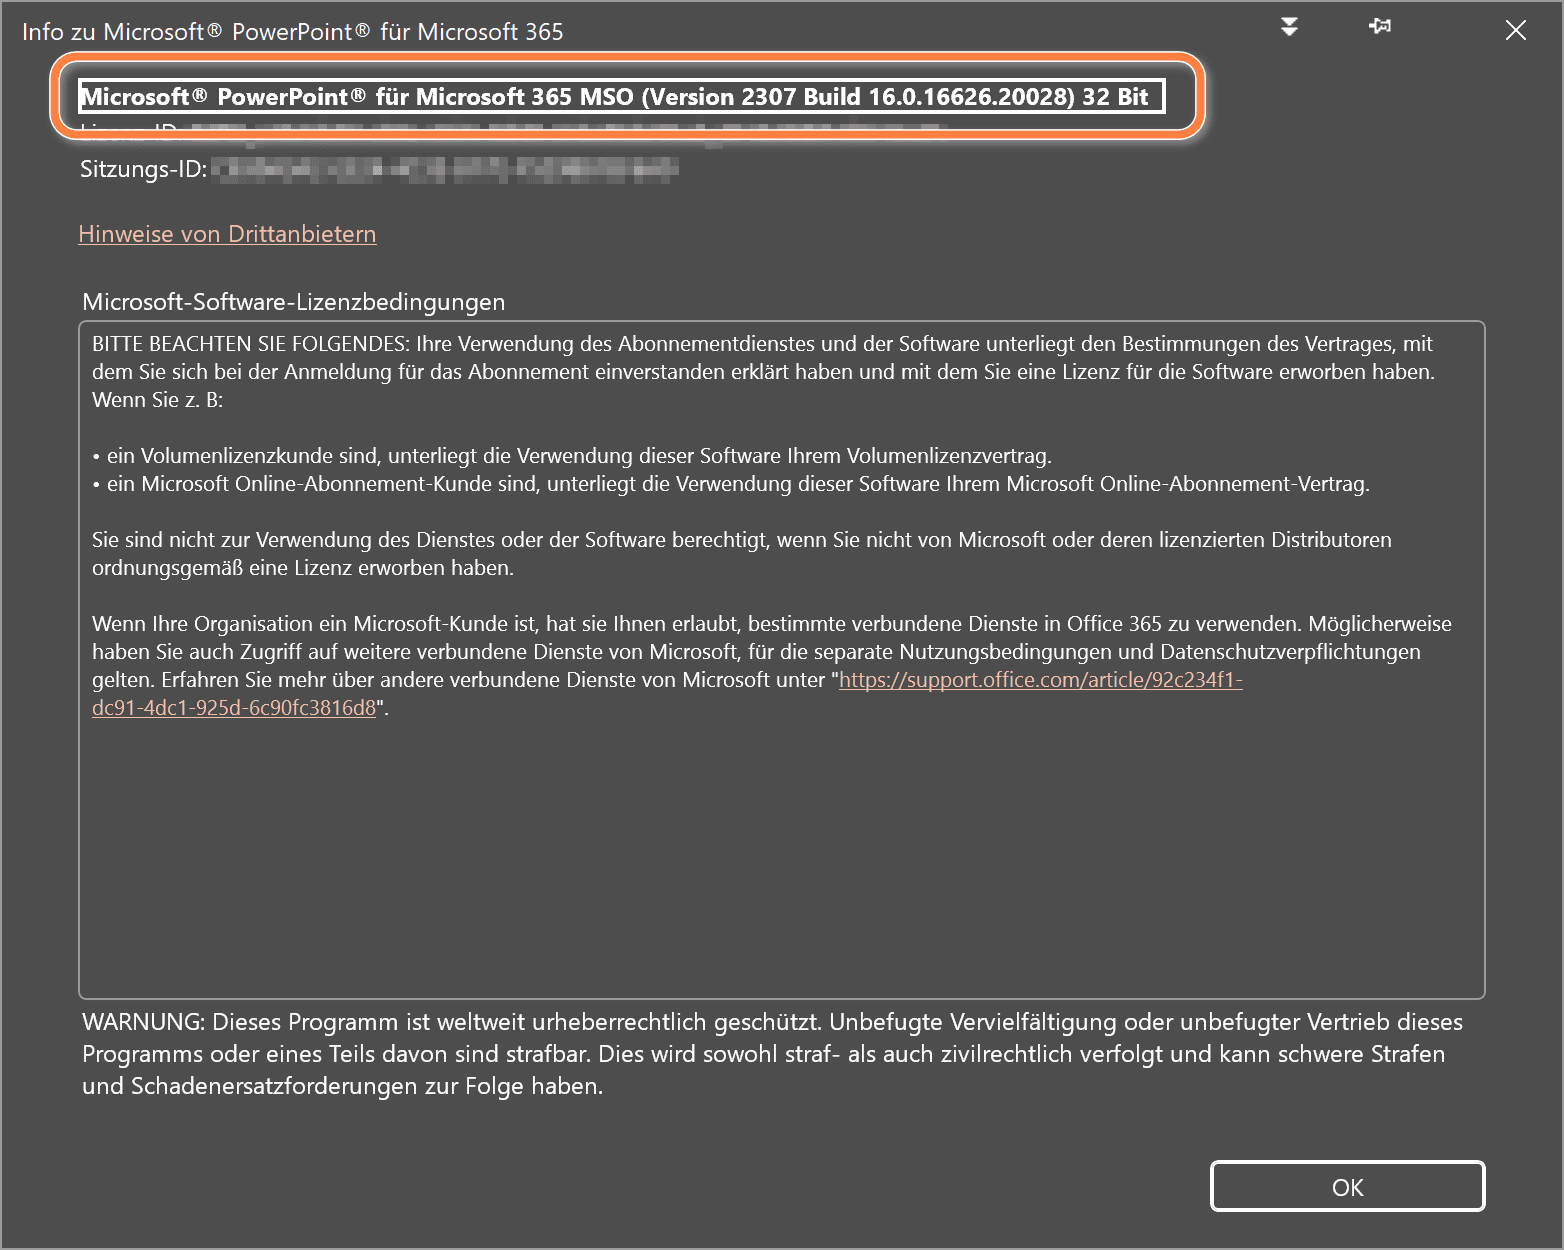Click the Sitzungs-ID label
Image resolution: width=1564 pixels, height=1250 pixels.
(x=143, y=169)
